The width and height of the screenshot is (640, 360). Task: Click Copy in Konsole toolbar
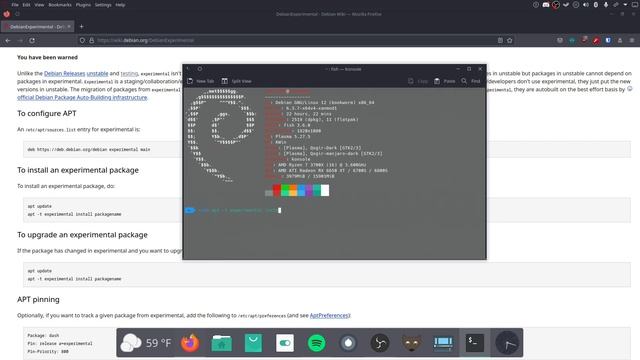click(x=418, y=81)
